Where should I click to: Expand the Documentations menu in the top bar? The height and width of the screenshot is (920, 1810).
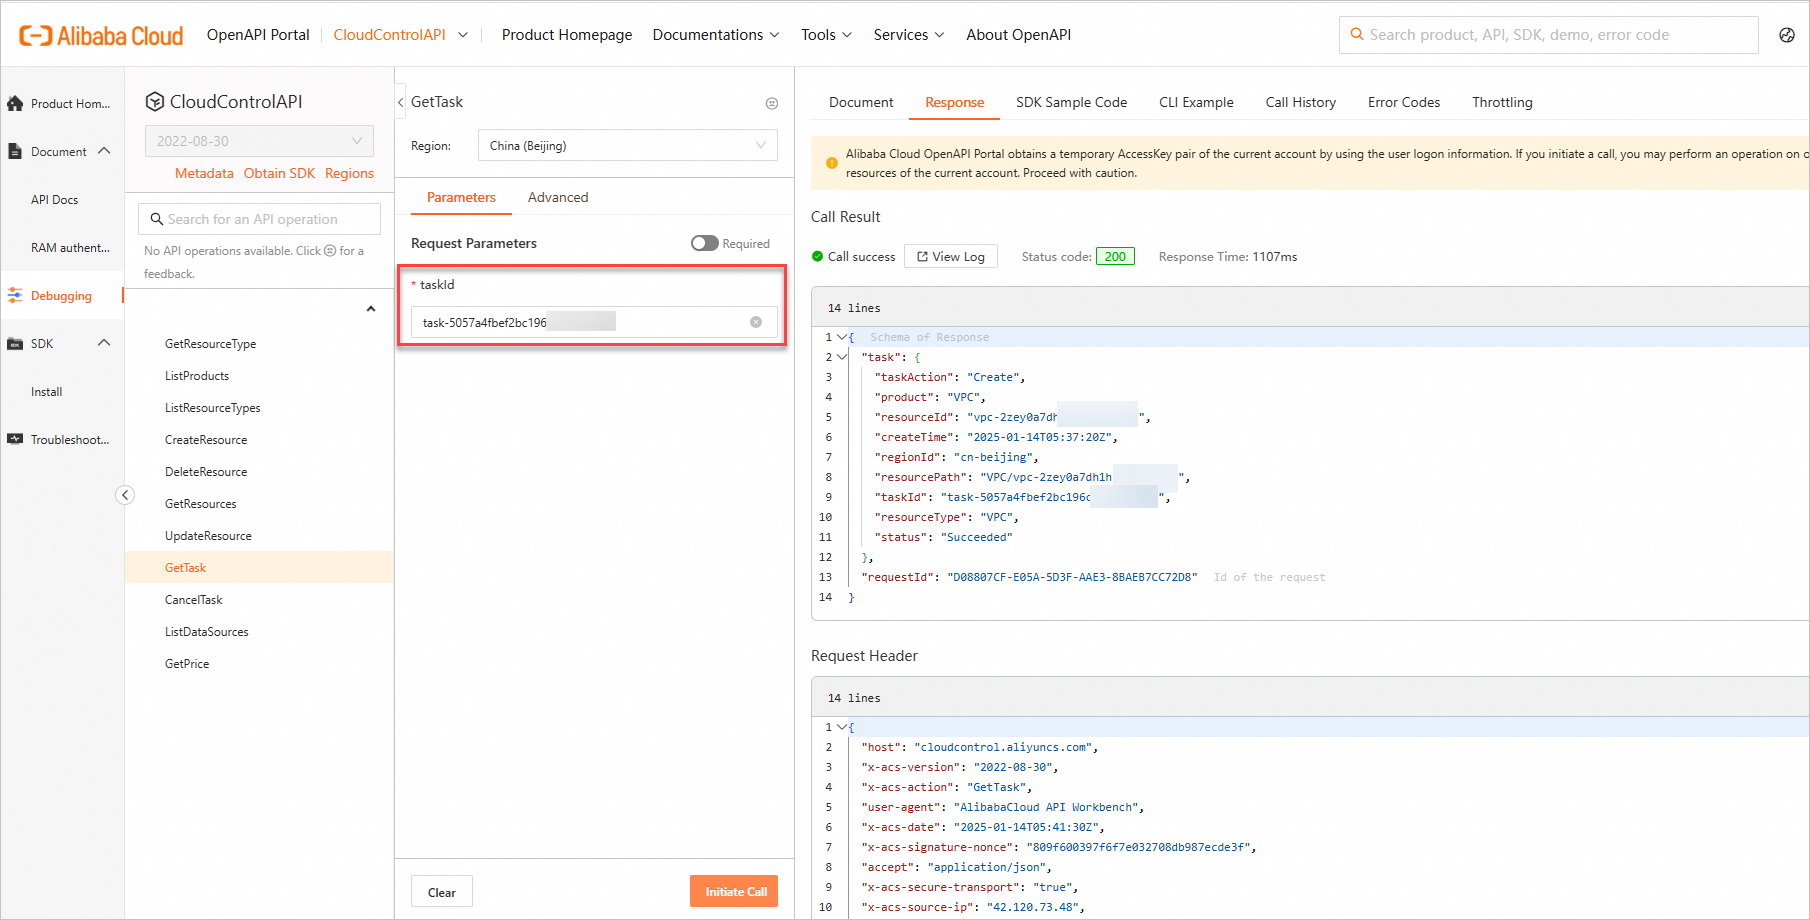[x=716, y=35]
